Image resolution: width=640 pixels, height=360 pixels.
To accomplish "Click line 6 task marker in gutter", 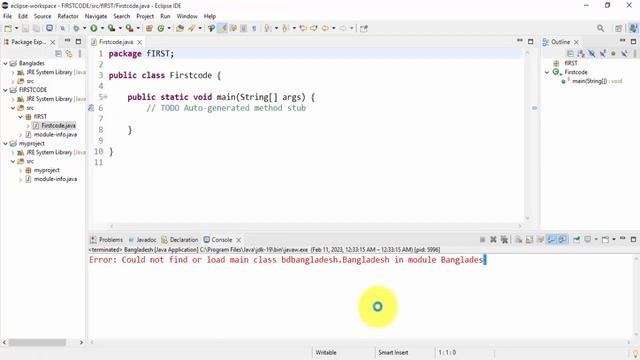I will pos(91,108).
